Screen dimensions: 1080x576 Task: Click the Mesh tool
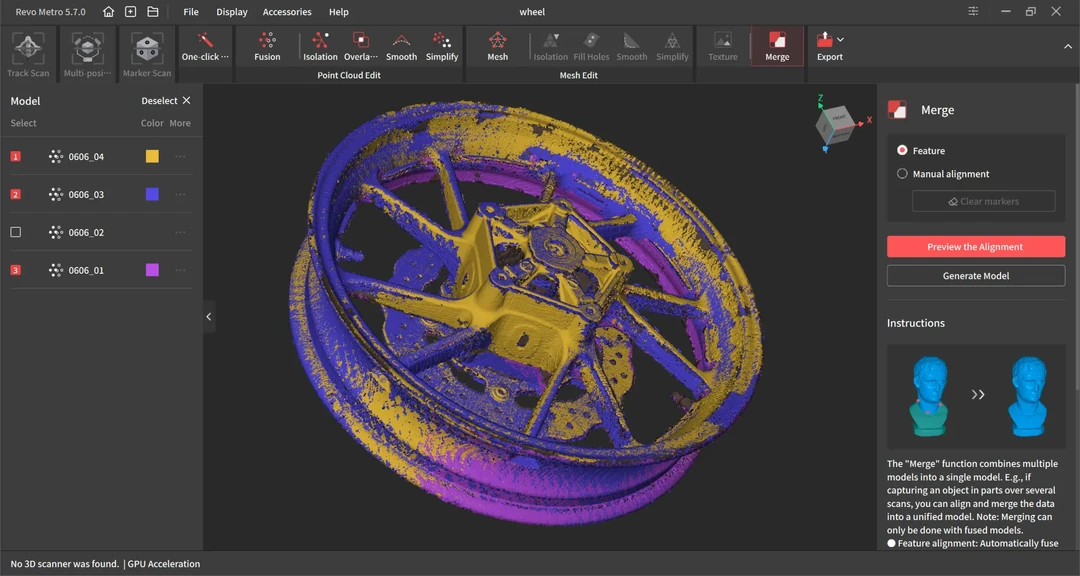[497, 47]
